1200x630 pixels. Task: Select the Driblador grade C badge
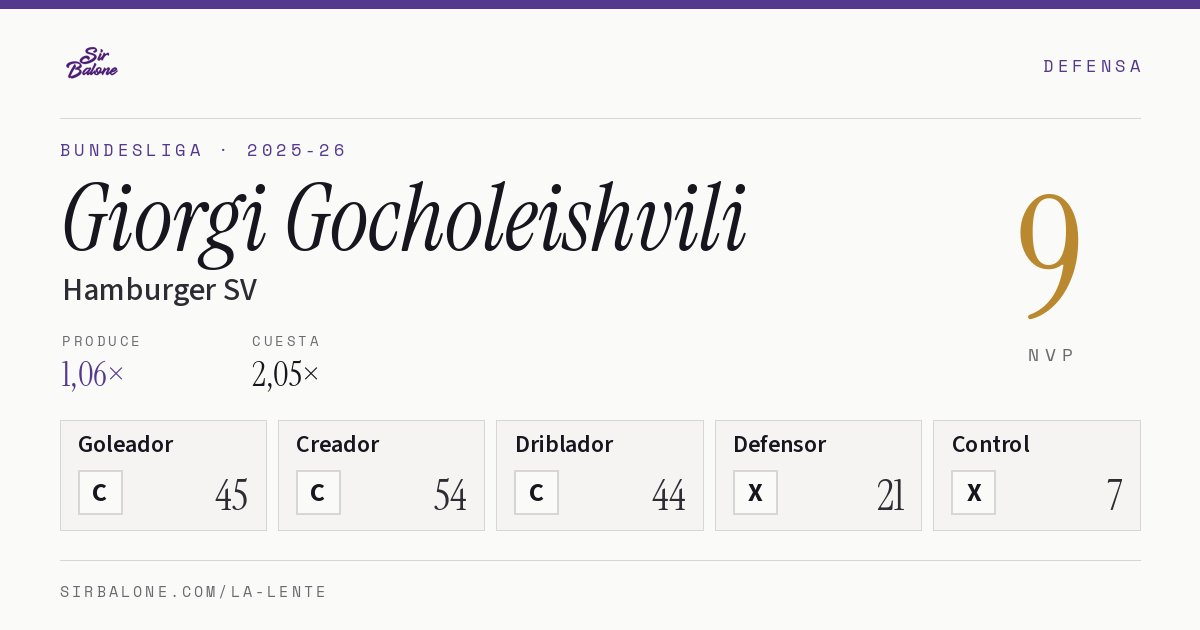click(536, 493)
